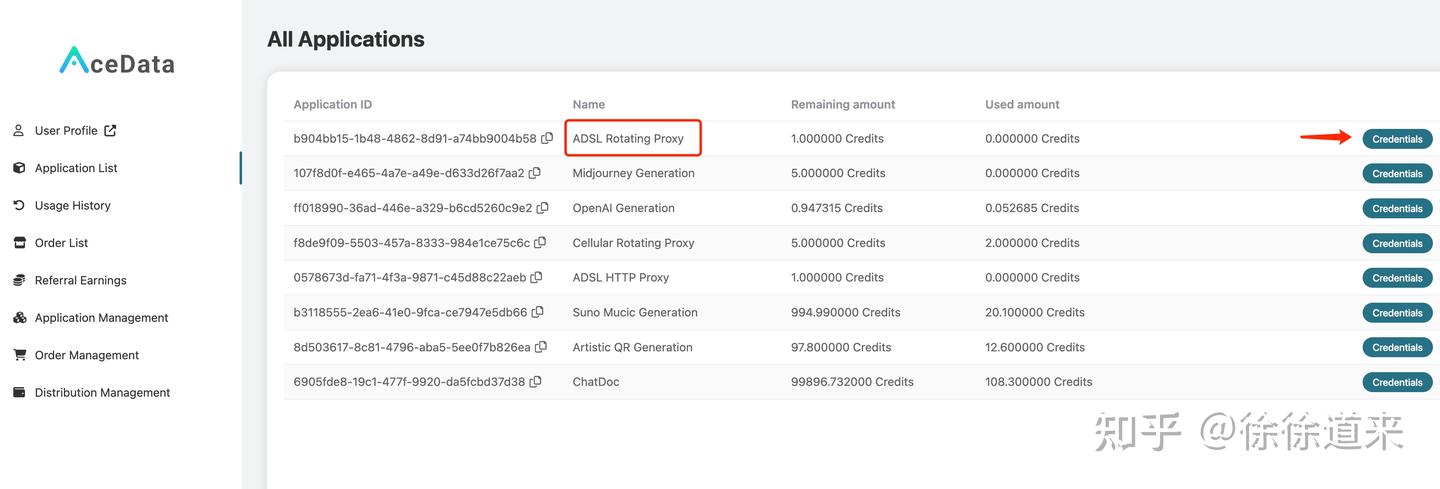This screenshot has width=1440, height=489.
Task: Select Application List in sidebar
Action: point(76,168)
